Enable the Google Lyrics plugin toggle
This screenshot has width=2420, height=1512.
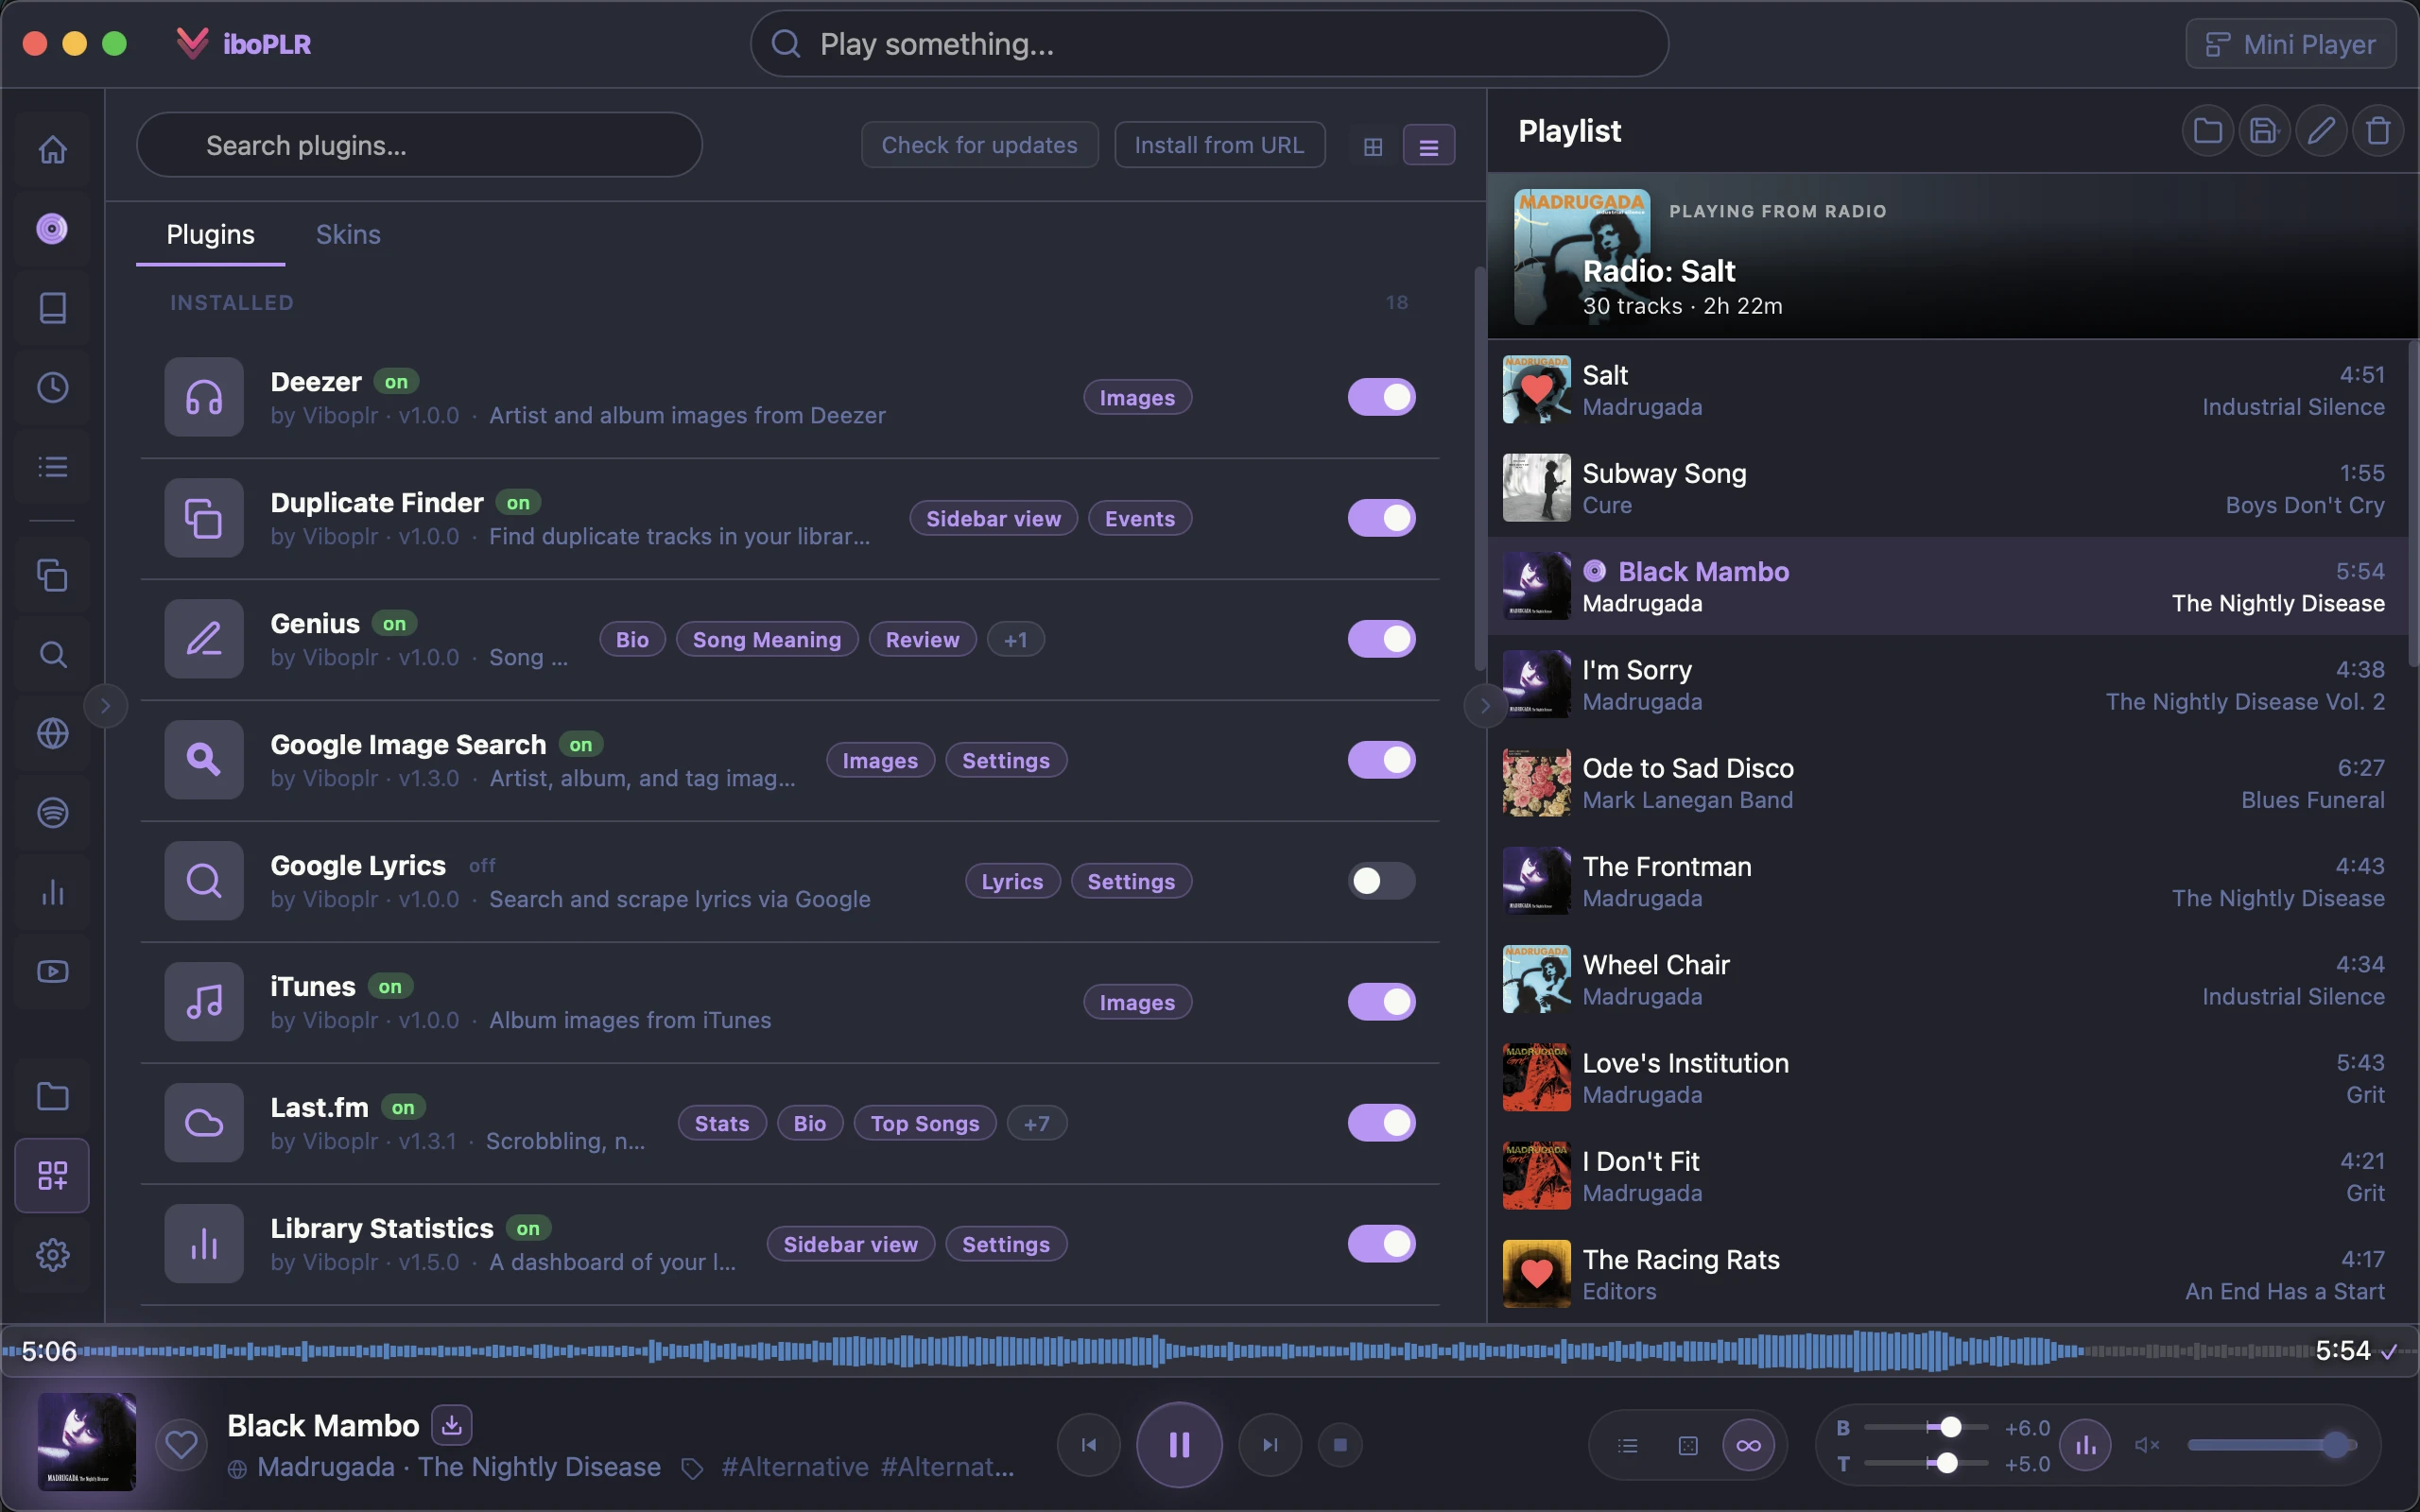(x=1381, y=881)
